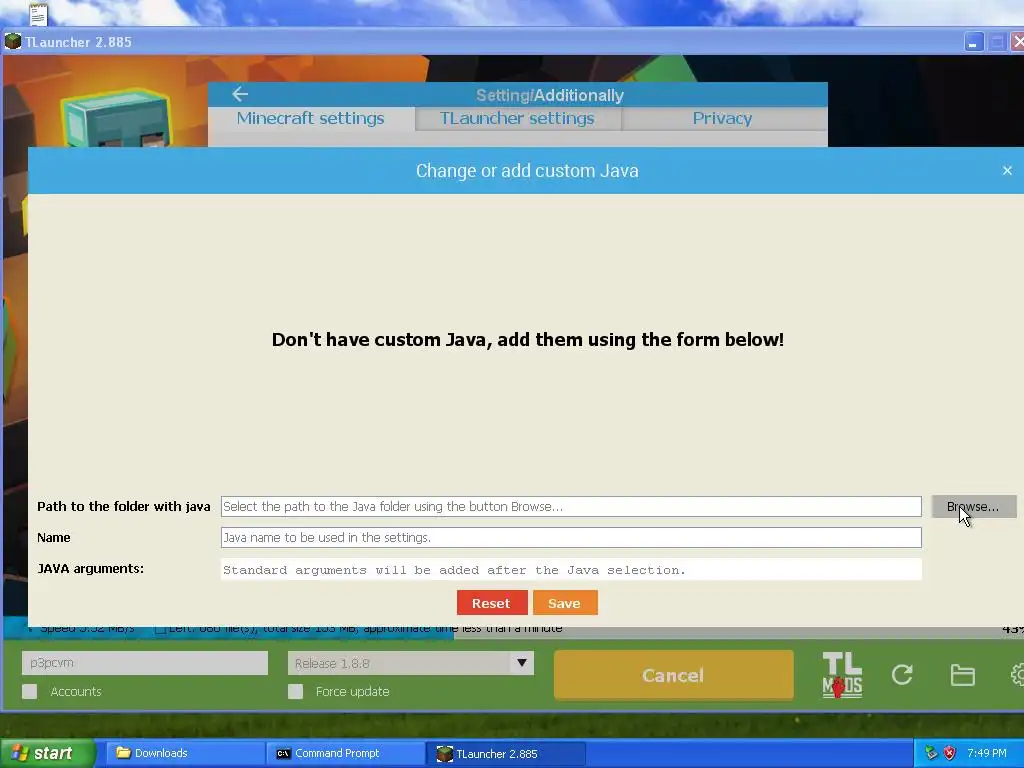The image size is (1024, 768).
Task: Click the p3pcvm username field
Action: [x=145, y=663]
